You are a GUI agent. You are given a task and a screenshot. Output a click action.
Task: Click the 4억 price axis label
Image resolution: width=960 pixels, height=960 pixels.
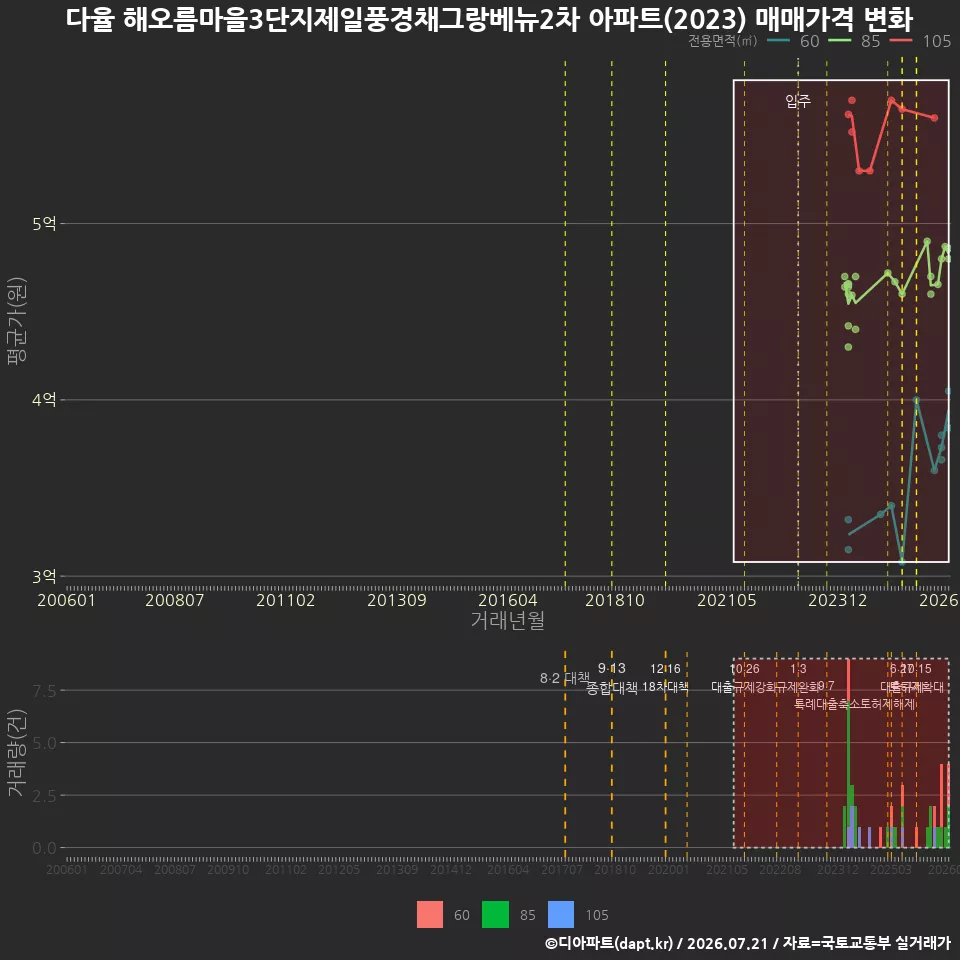pos(44,400)
